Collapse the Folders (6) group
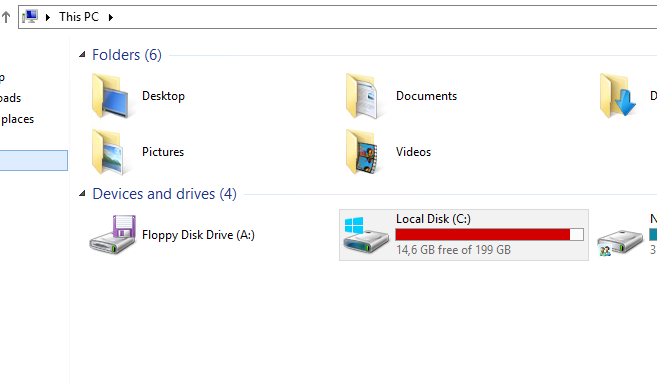Image resolution: width=657 pixels, height=385 pixels. coord(83,54)
